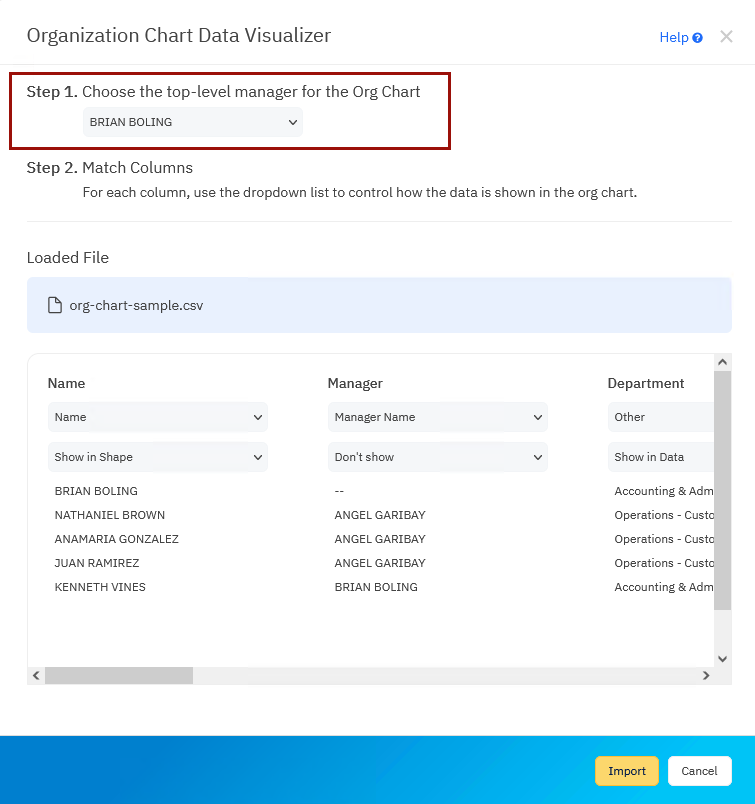The width and height of the screenshot is (755, 804).
Task: Click the Help question mark icon
Action: pyautogui.click(x=698, y=37)
